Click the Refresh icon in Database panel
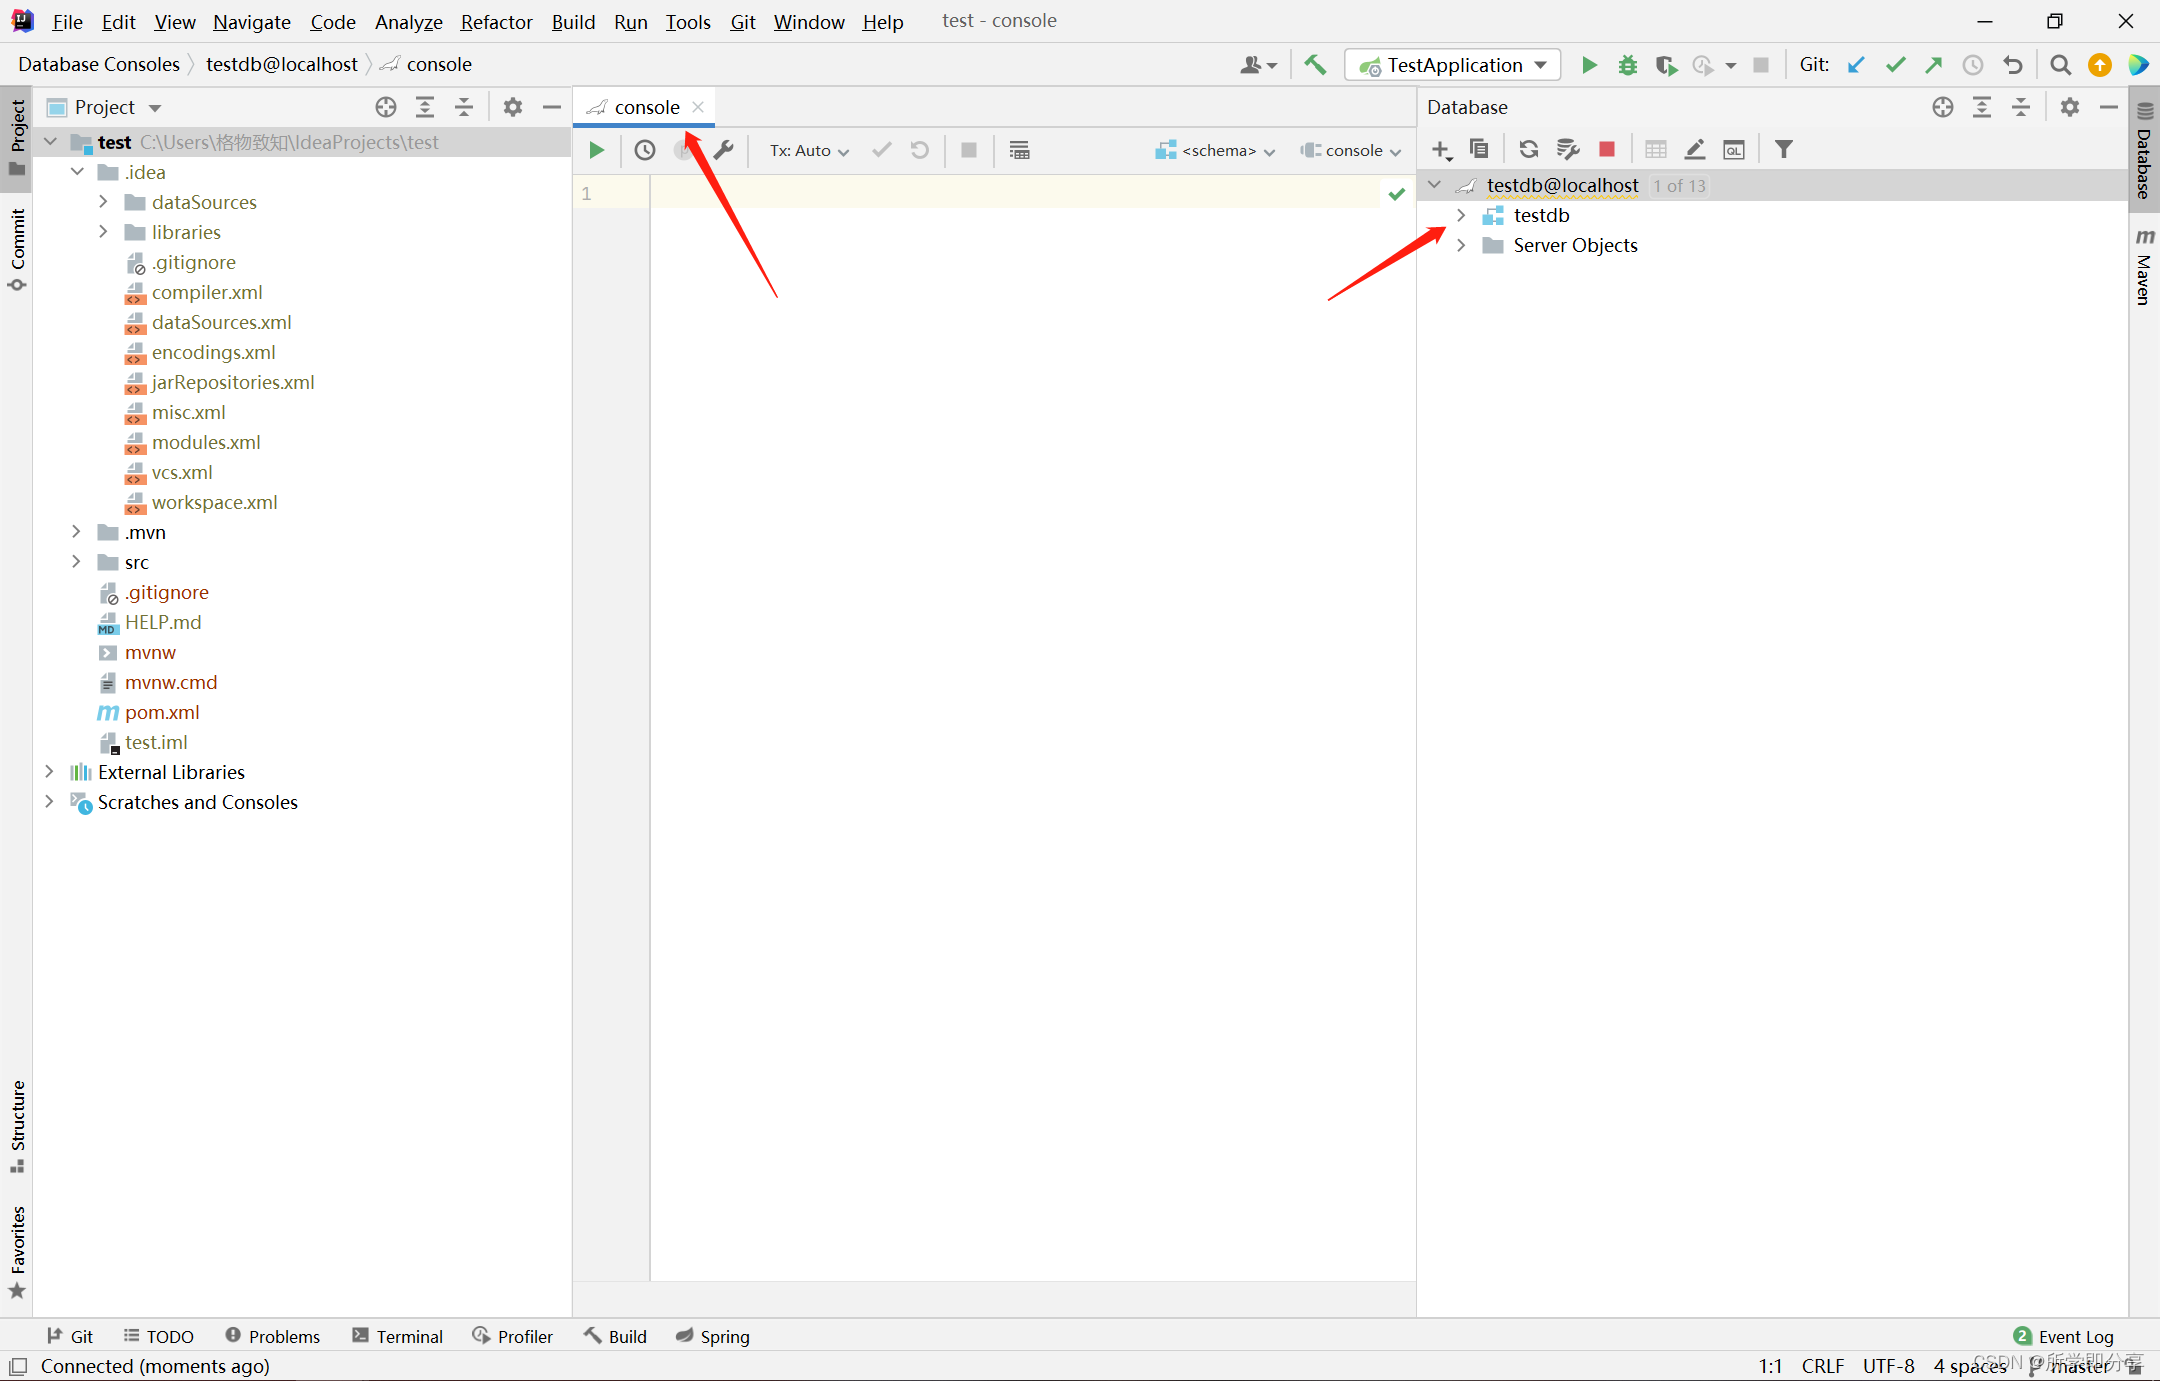 click(1528, 149)
